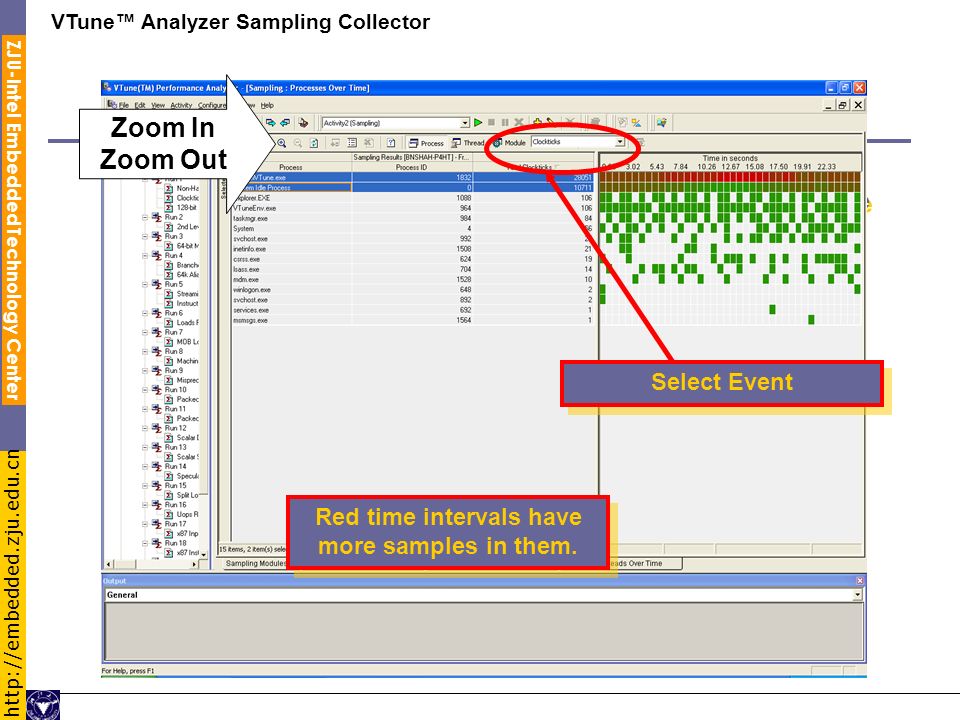This screenshot has width=960, height=720.
Task: Open the General dropdown in Output pane
Action: 857,594
